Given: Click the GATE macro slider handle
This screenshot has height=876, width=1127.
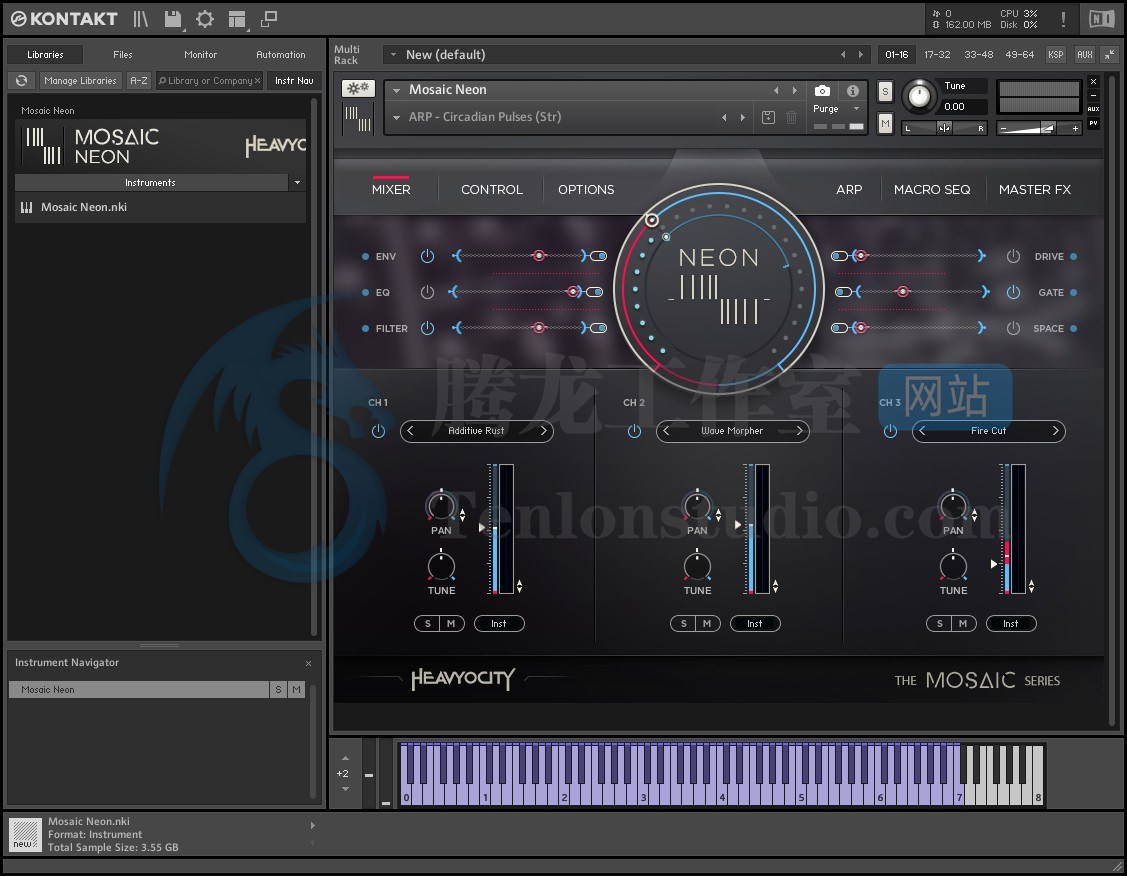Looking at the screenshot, I should (903, 292).
